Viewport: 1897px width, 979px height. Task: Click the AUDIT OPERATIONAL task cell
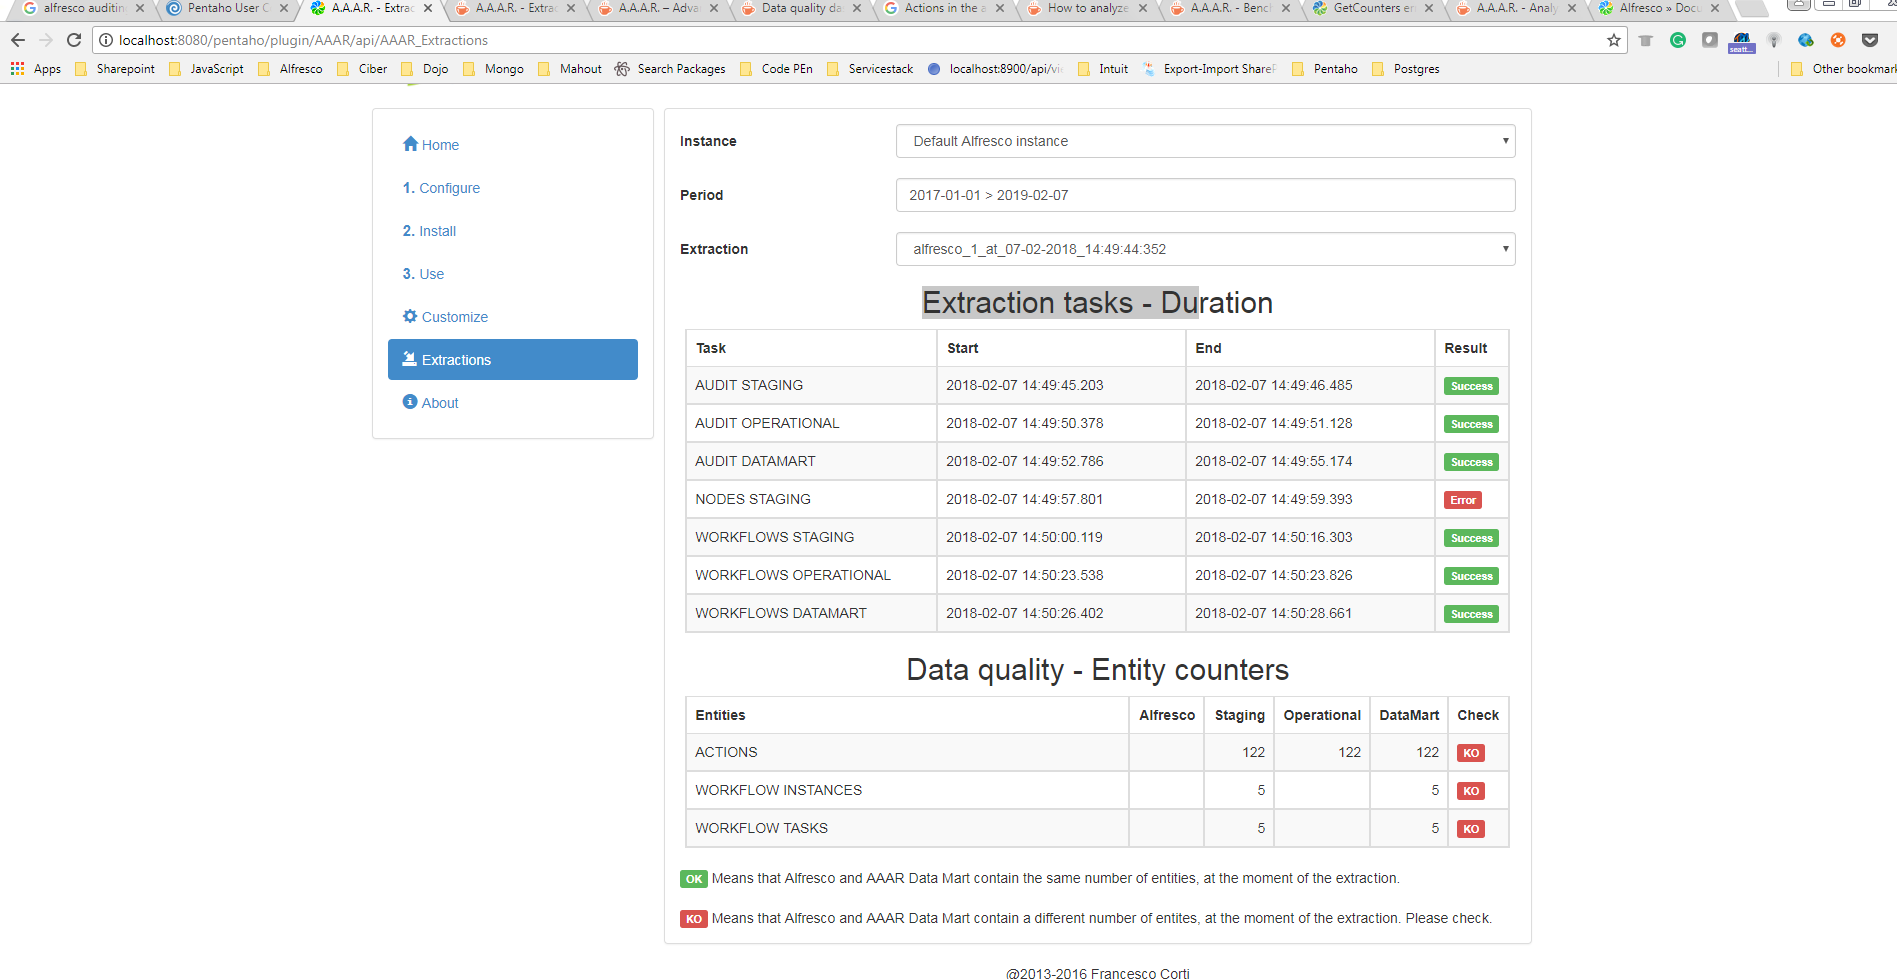pos(811,423)
